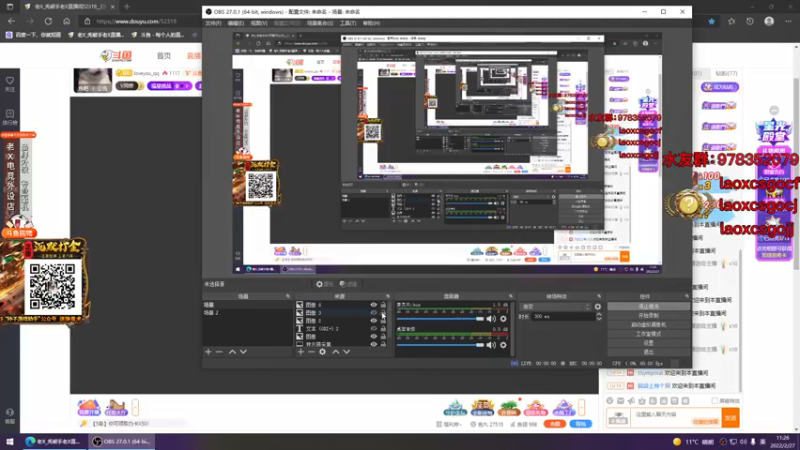Open the emoji icon in chat toolbar
Screen dimensions: 800x450
coord(610,401)
